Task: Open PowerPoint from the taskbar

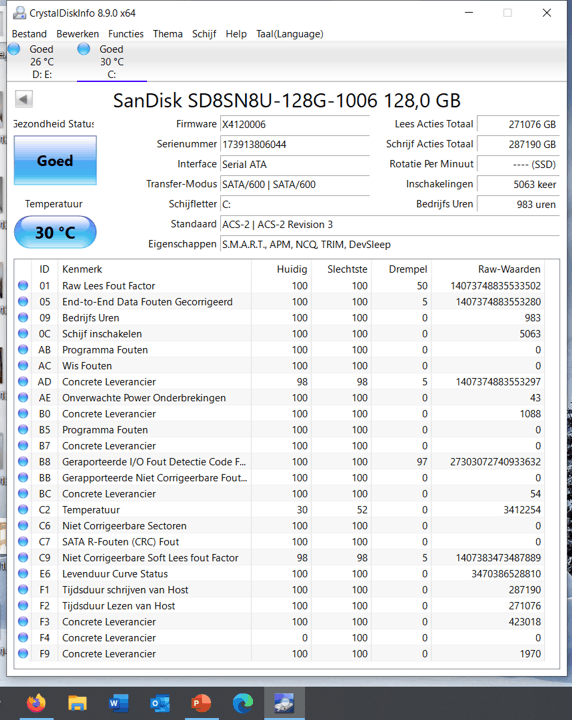Action: click(x=201, y=703)
